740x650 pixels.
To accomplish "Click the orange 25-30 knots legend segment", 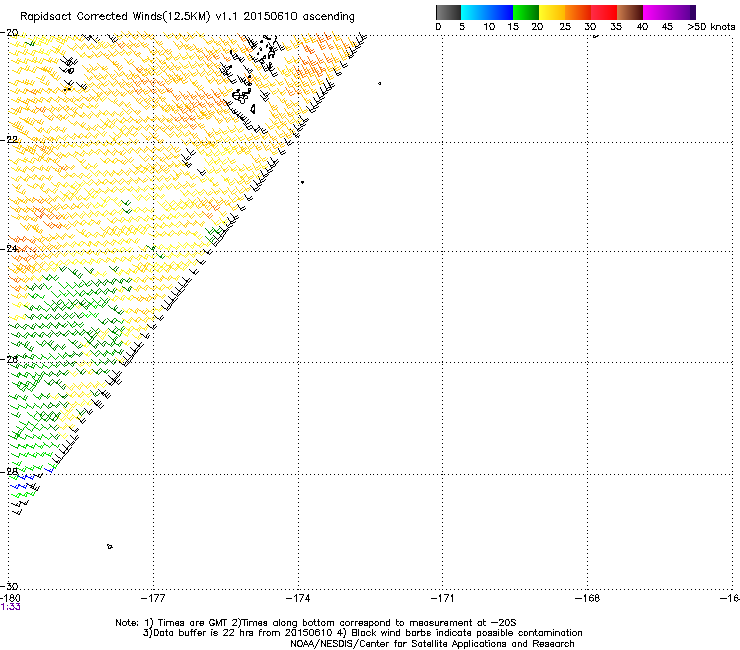I will 578,12.
